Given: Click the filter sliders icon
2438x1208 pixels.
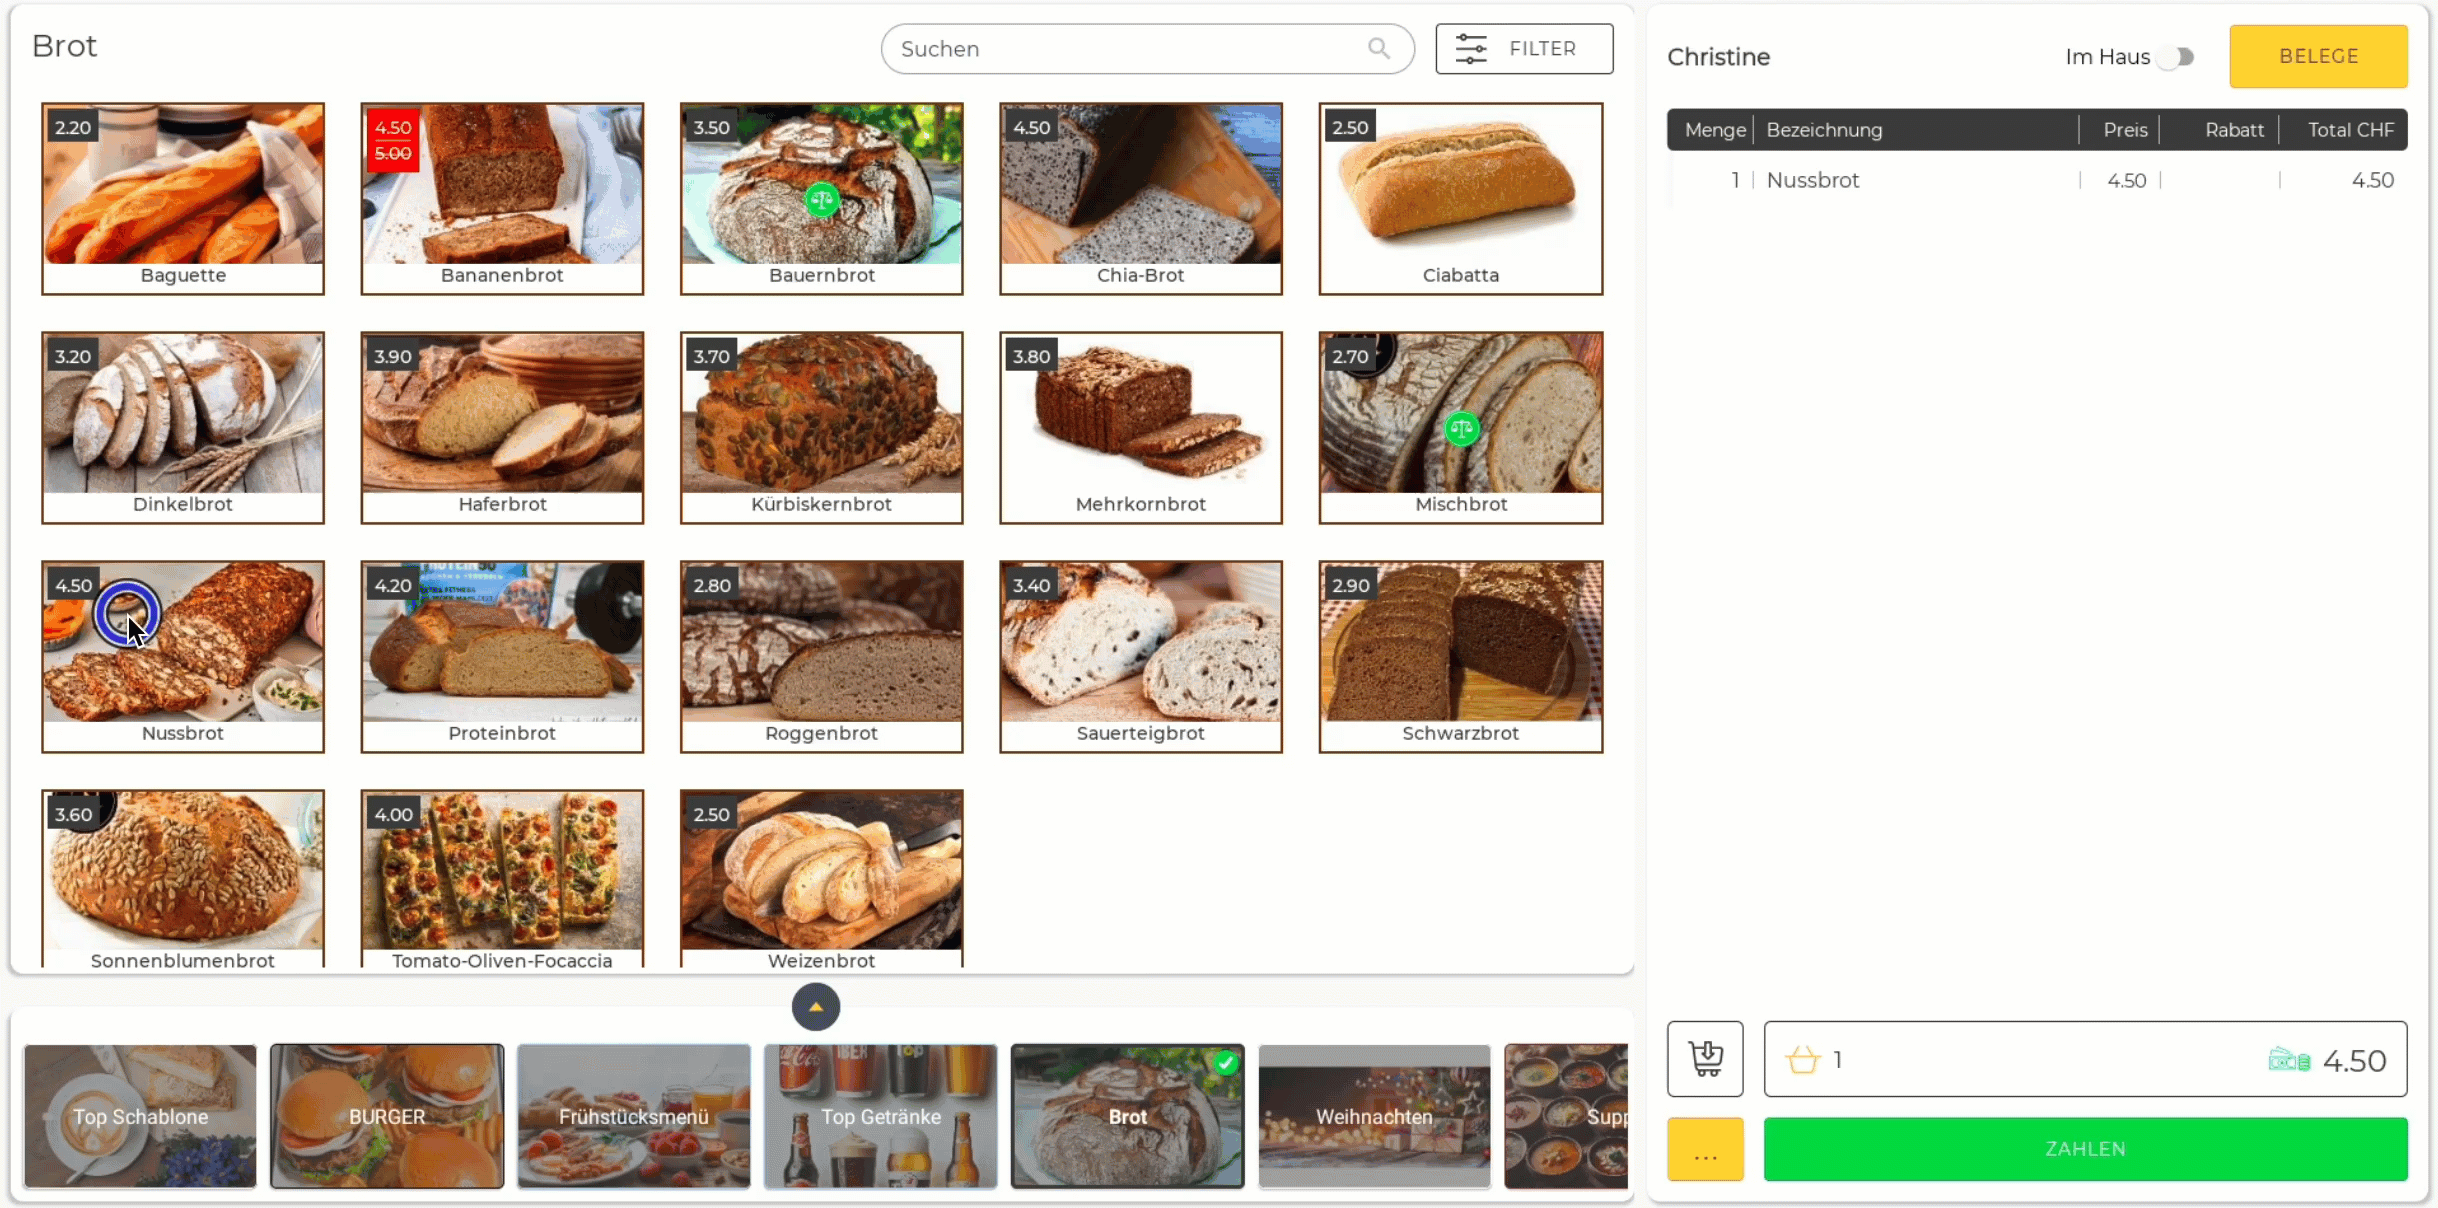Looking at the screenshot, I should pyautogui.click(x=1470, y=48).
